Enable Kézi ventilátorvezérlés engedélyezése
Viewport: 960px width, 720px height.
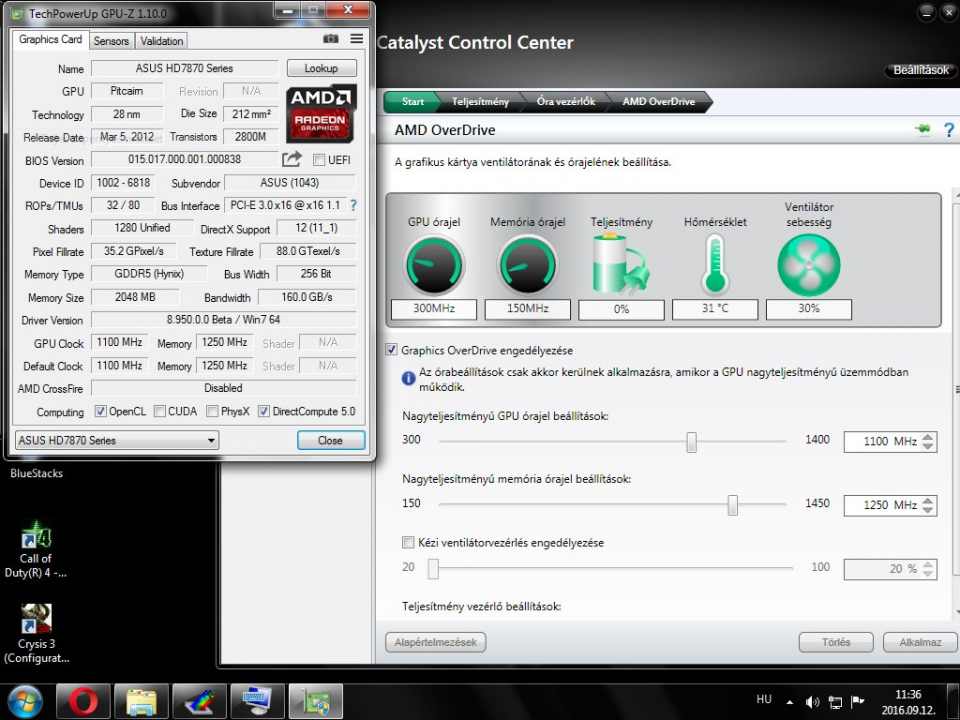click(408, 542)
